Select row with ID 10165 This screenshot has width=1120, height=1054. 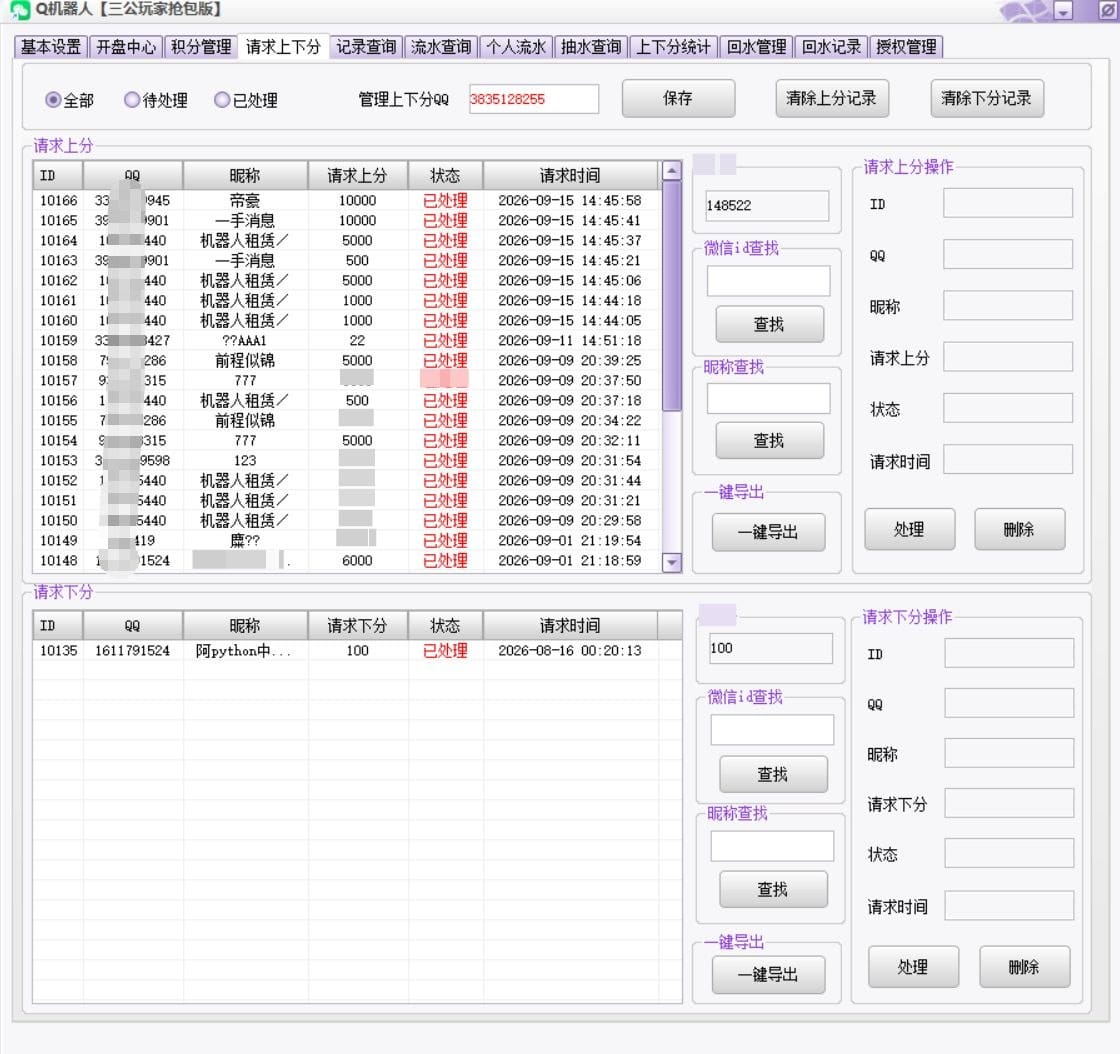(347, 221)
